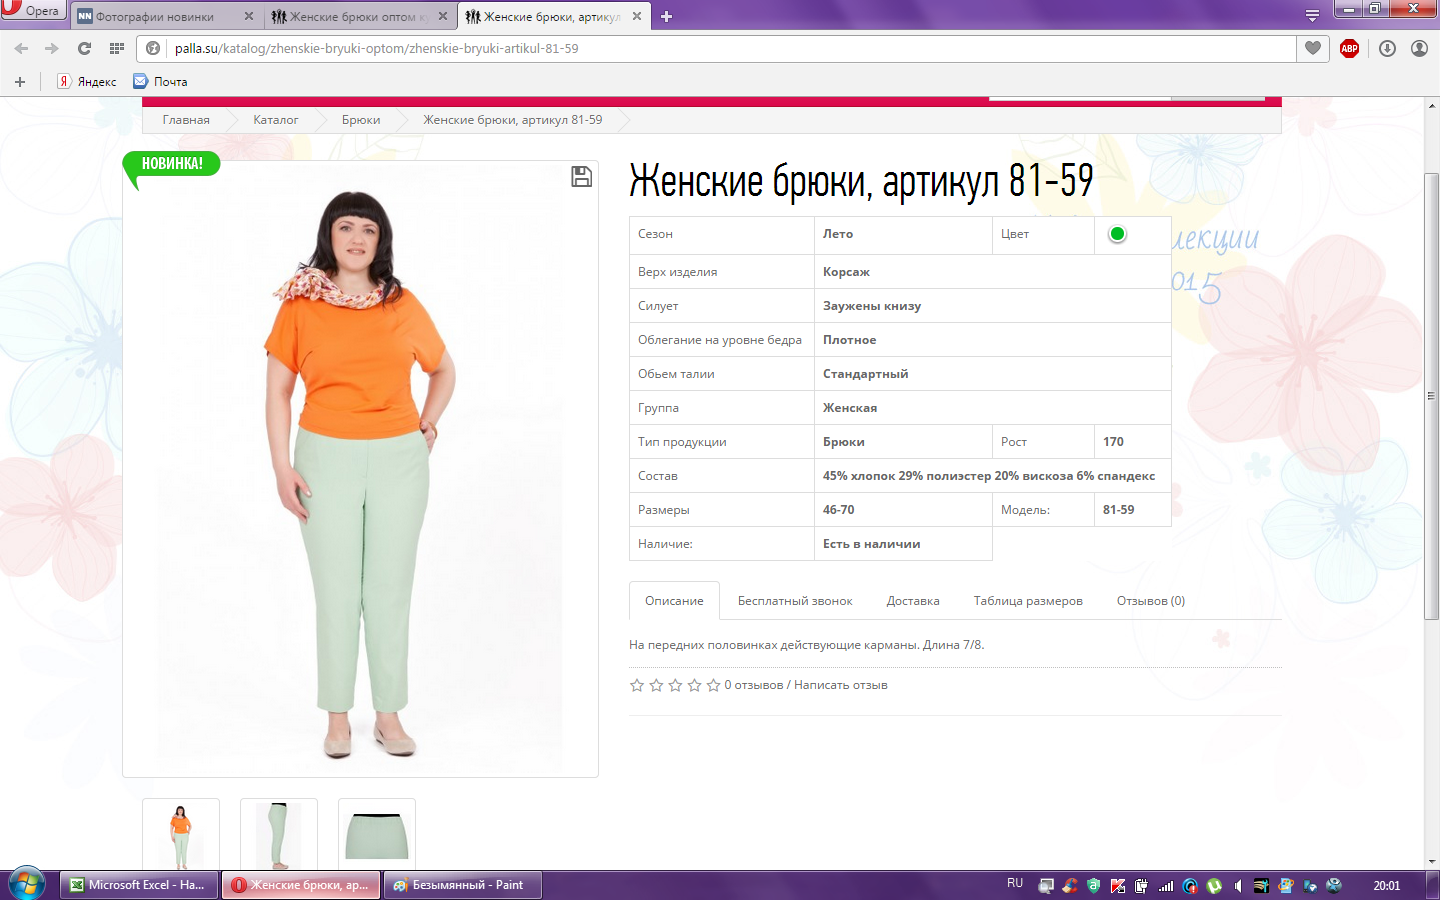Open the Описание tab
This screenshot has height=900, width=1440.
pos(674,601)
